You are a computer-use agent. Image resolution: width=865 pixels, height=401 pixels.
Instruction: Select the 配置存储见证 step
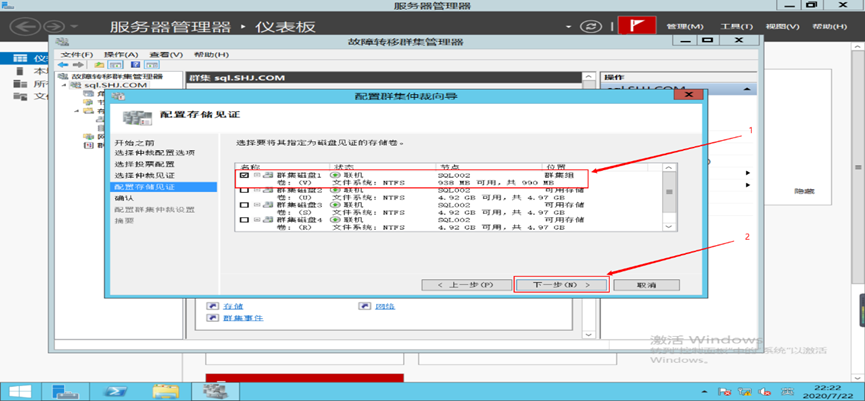click(163, 187)
